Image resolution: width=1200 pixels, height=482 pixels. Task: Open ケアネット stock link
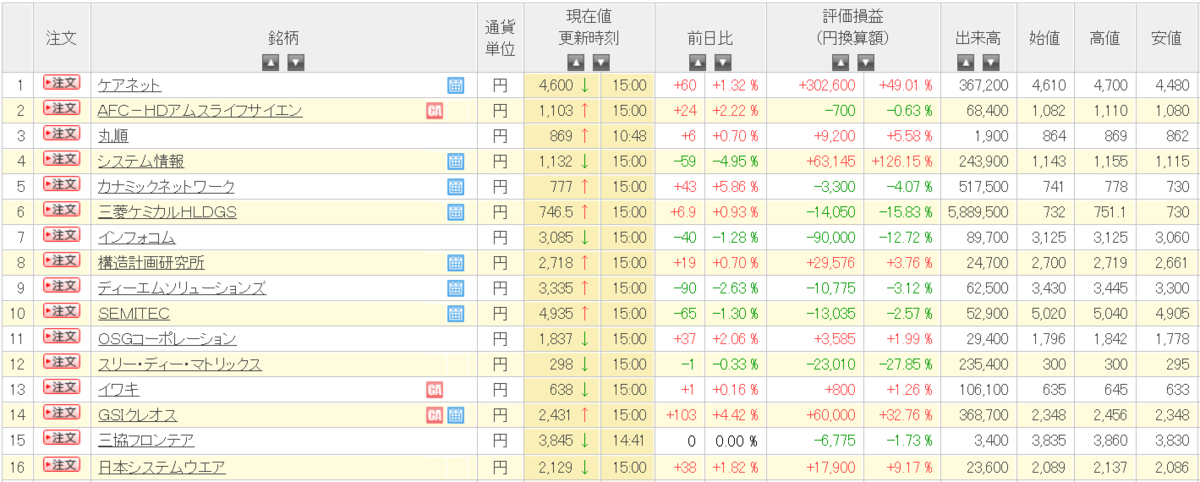coord(129,86)
